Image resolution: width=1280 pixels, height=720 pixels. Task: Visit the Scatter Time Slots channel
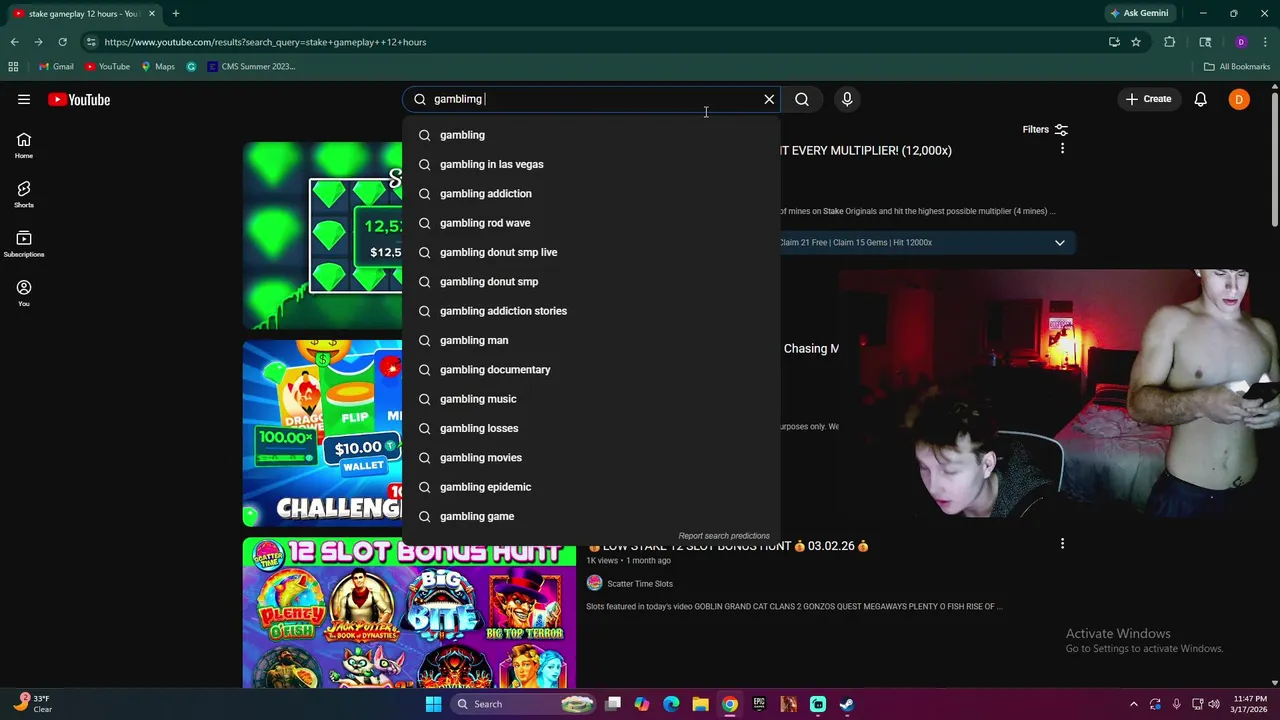640,584
